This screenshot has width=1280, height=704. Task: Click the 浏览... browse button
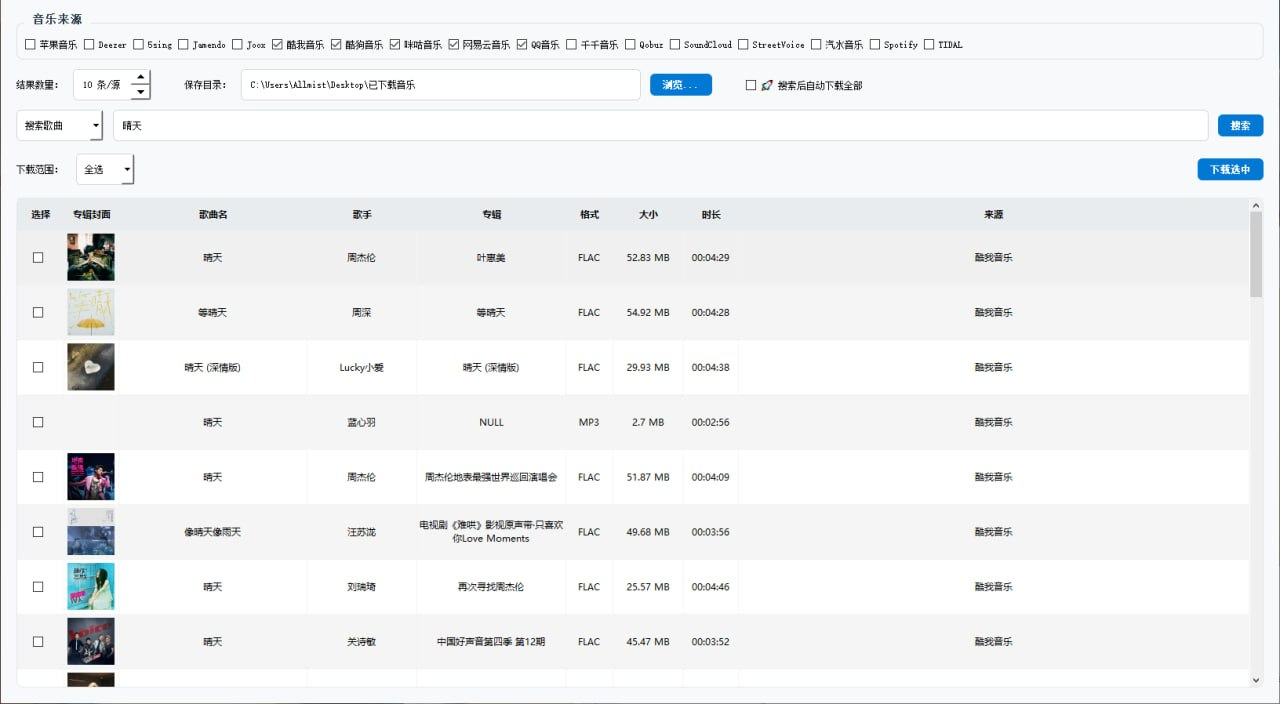[681, 85]
